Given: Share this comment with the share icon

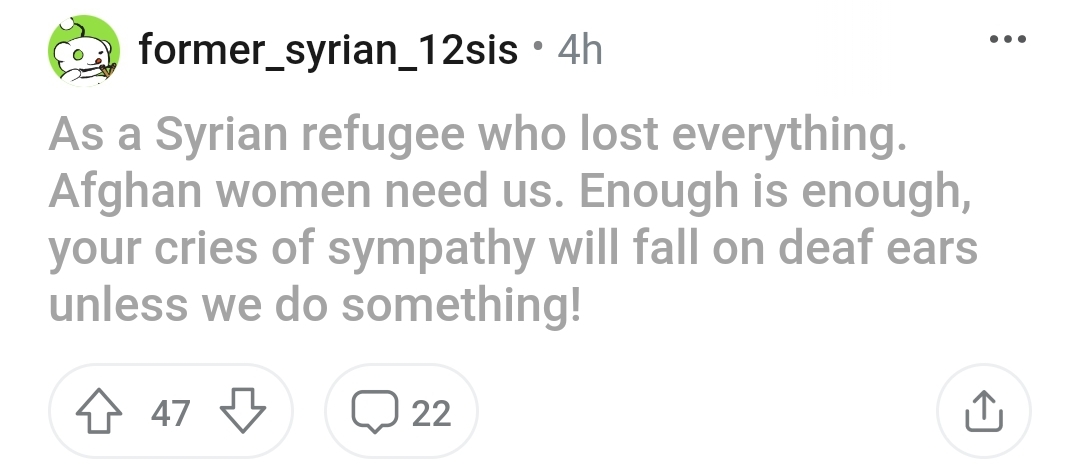Looking at the screenshot, I should click(984, 411).
